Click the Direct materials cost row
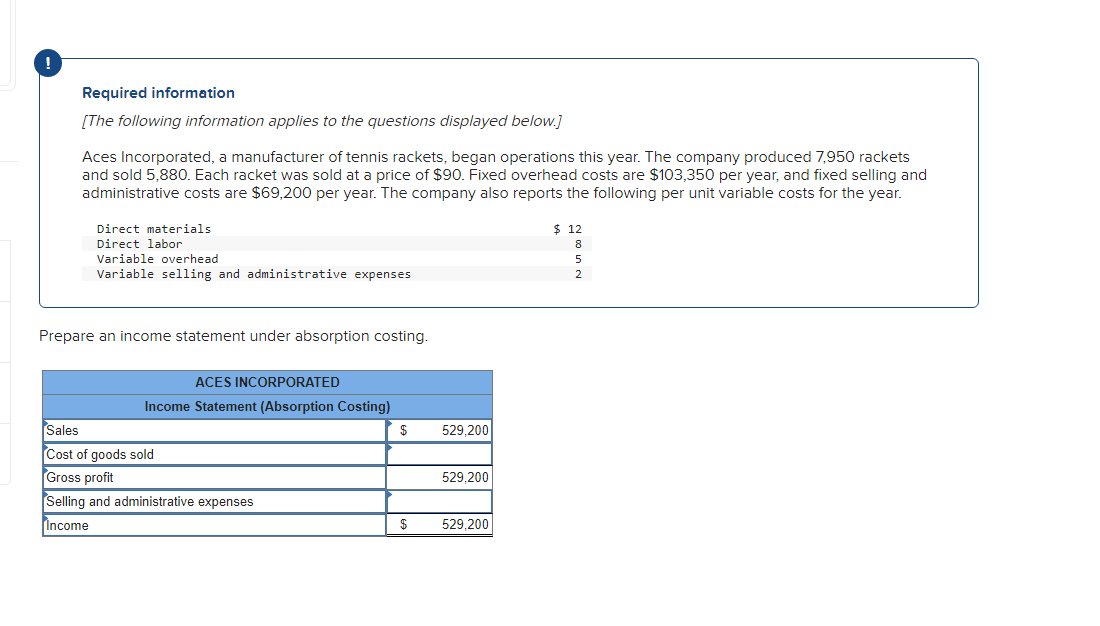Screen dimensions: 1100x626 click(x=337, y=229)
